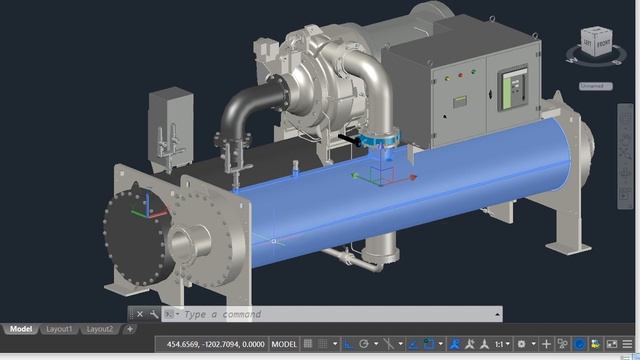Open polar tracking angle dropdown

click(x=376, y=344)
